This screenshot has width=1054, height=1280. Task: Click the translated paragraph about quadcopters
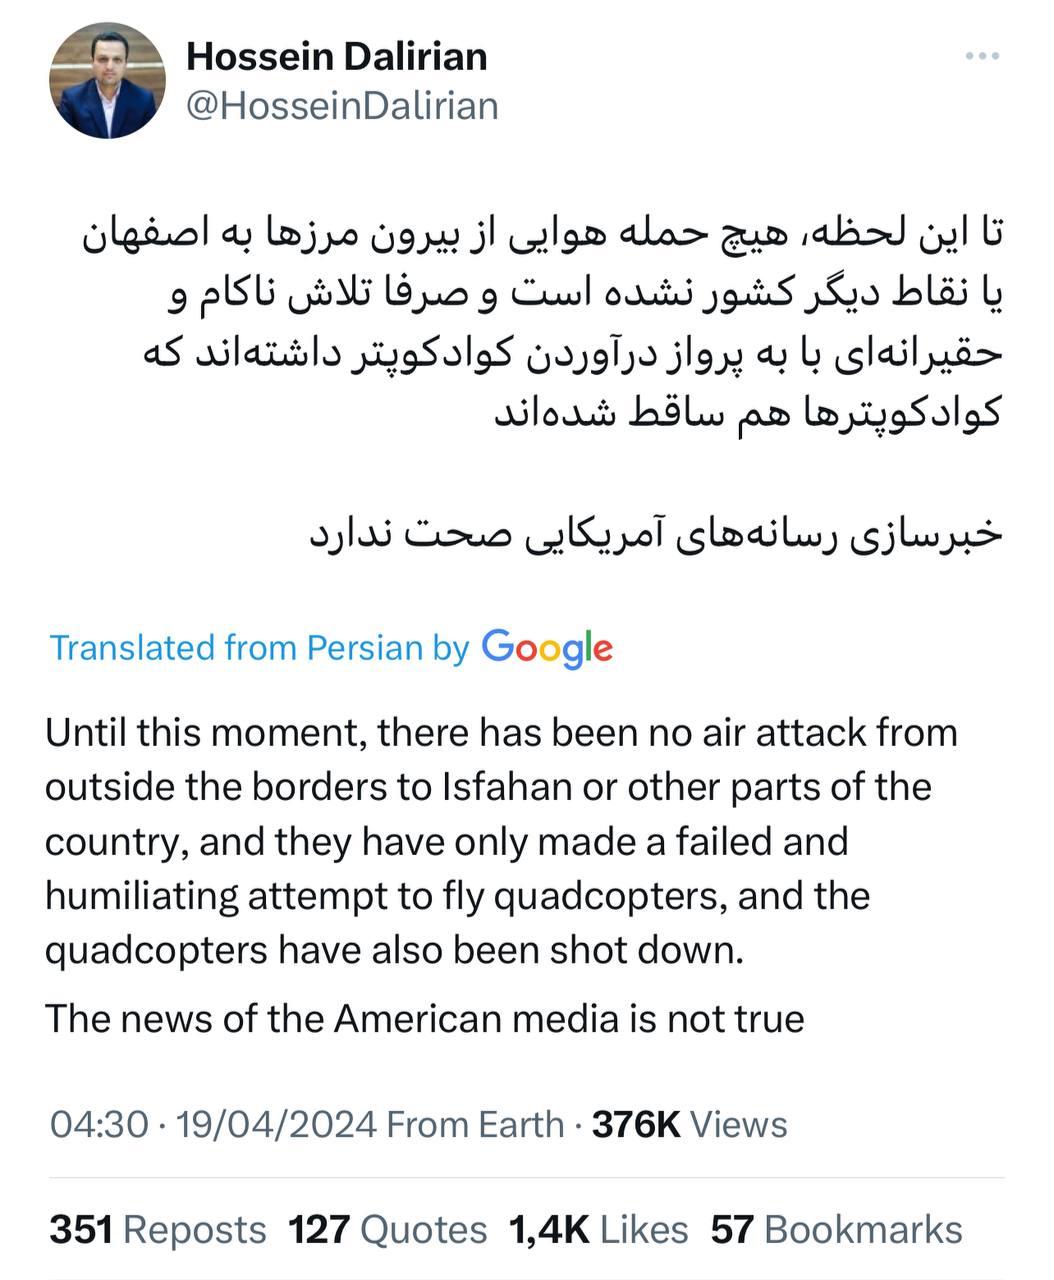501,841
